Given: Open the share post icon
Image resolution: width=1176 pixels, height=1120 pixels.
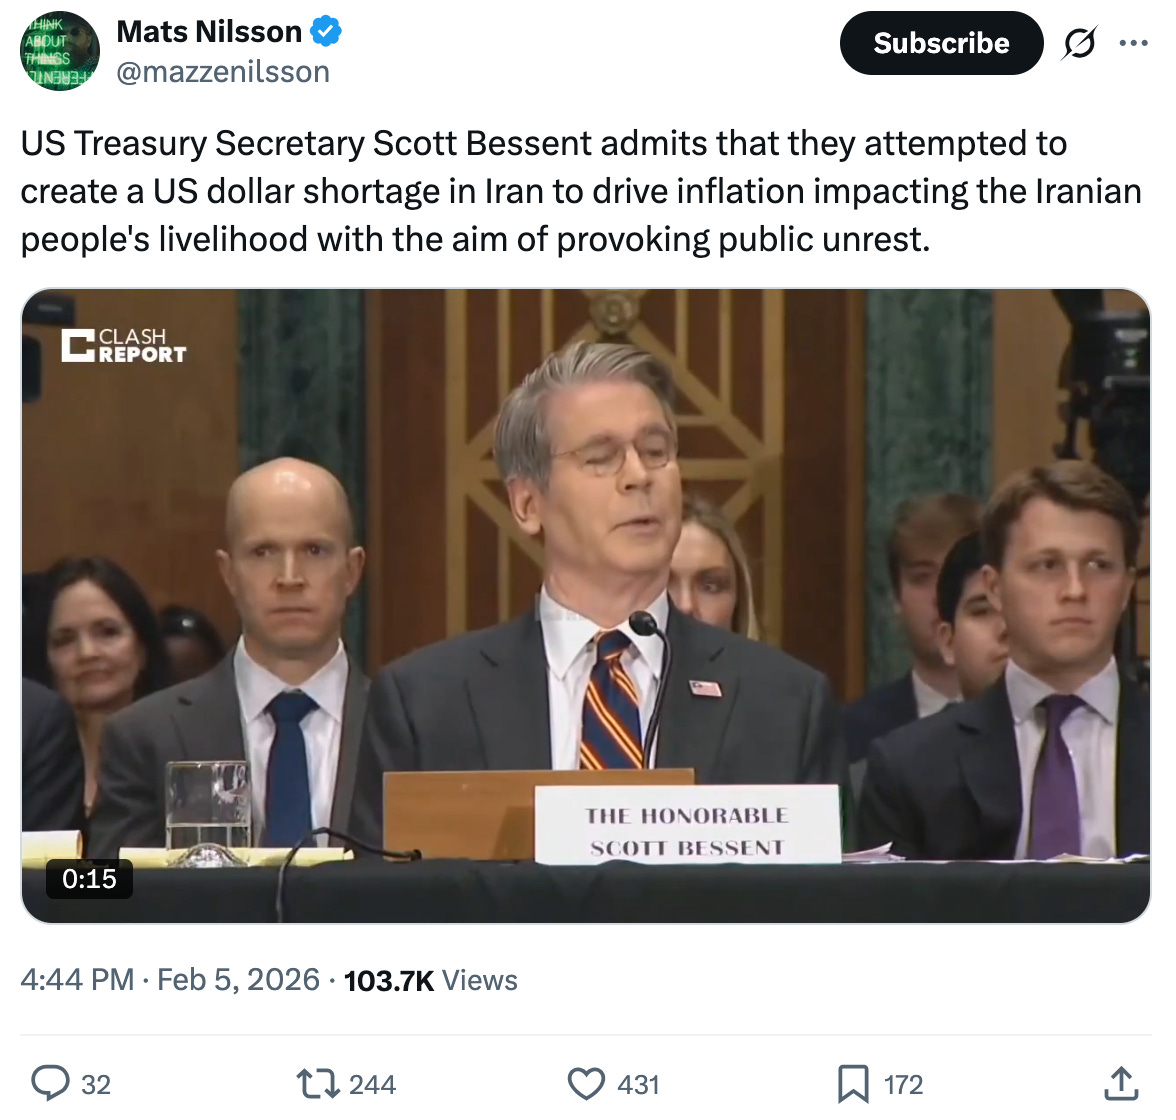Looking at the screenshot, I should point(1121,1084).
